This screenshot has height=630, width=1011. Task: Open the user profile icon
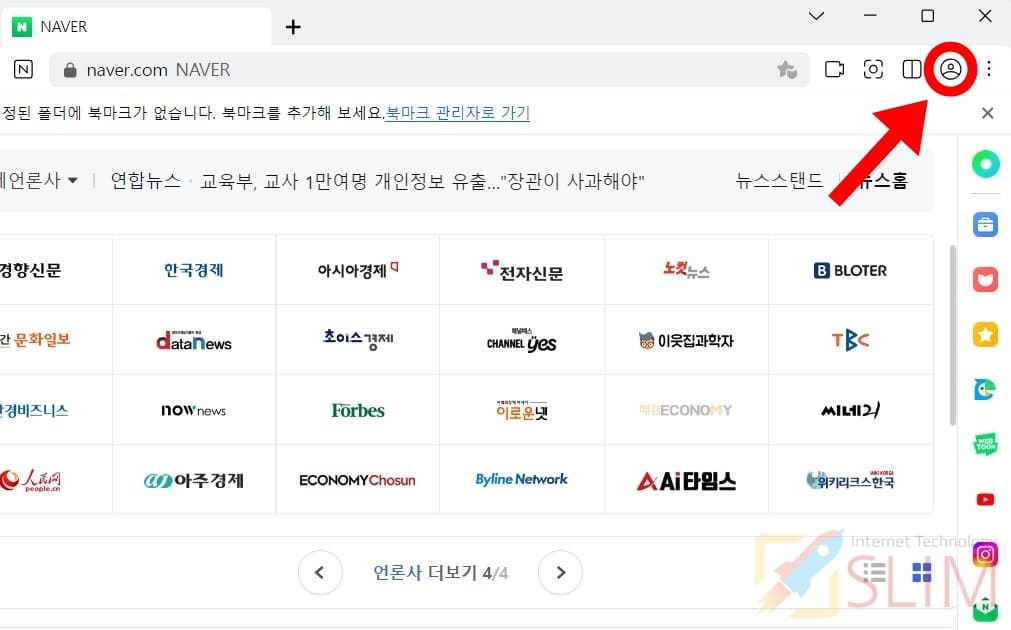tap(950, 69)
